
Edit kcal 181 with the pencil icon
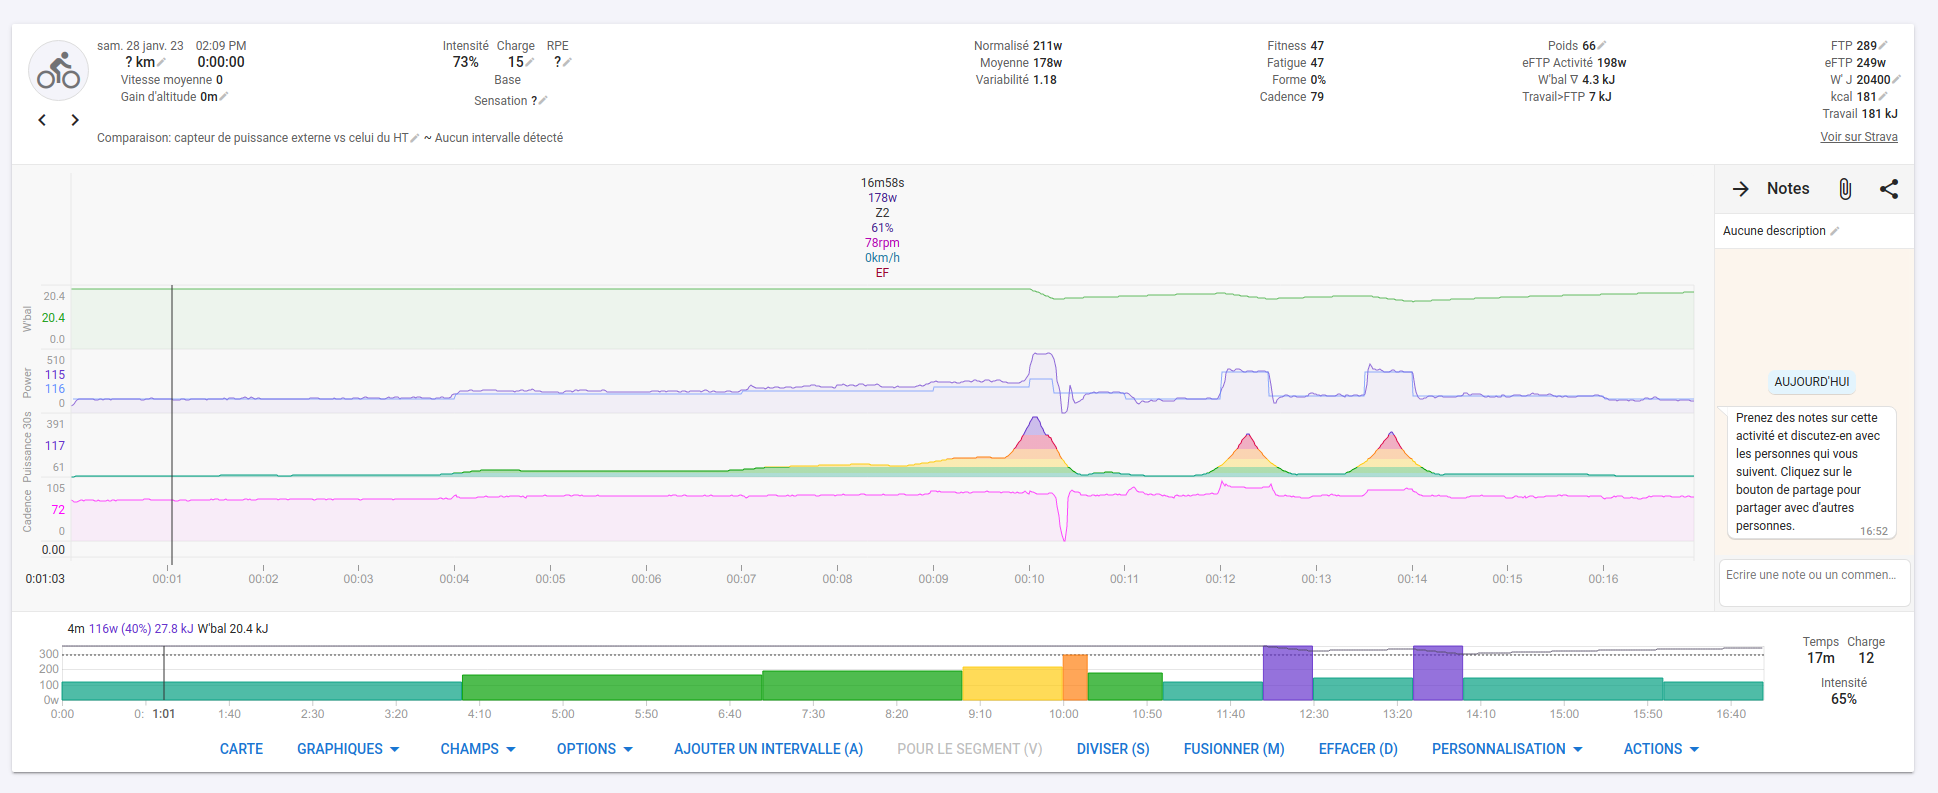(x=1883, y=96)
